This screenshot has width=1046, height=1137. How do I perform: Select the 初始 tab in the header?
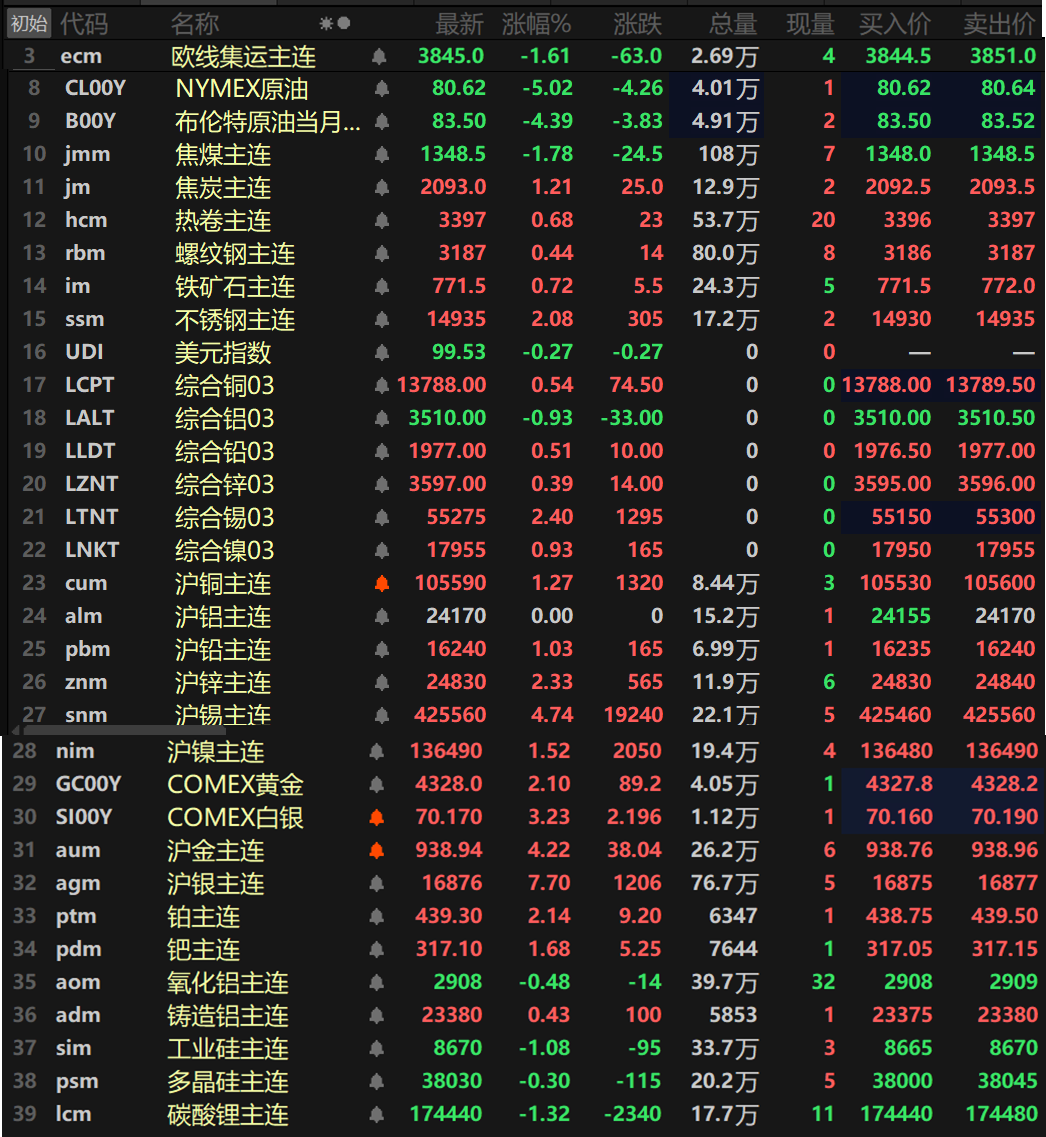click(29, 24)
